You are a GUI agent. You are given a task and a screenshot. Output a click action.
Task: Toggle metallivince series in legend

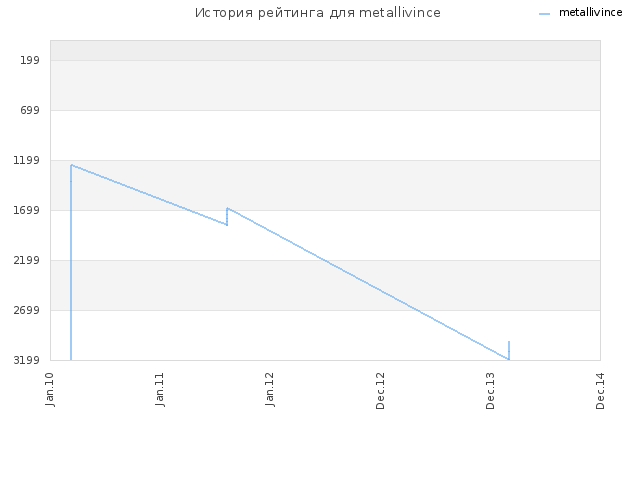590,13
